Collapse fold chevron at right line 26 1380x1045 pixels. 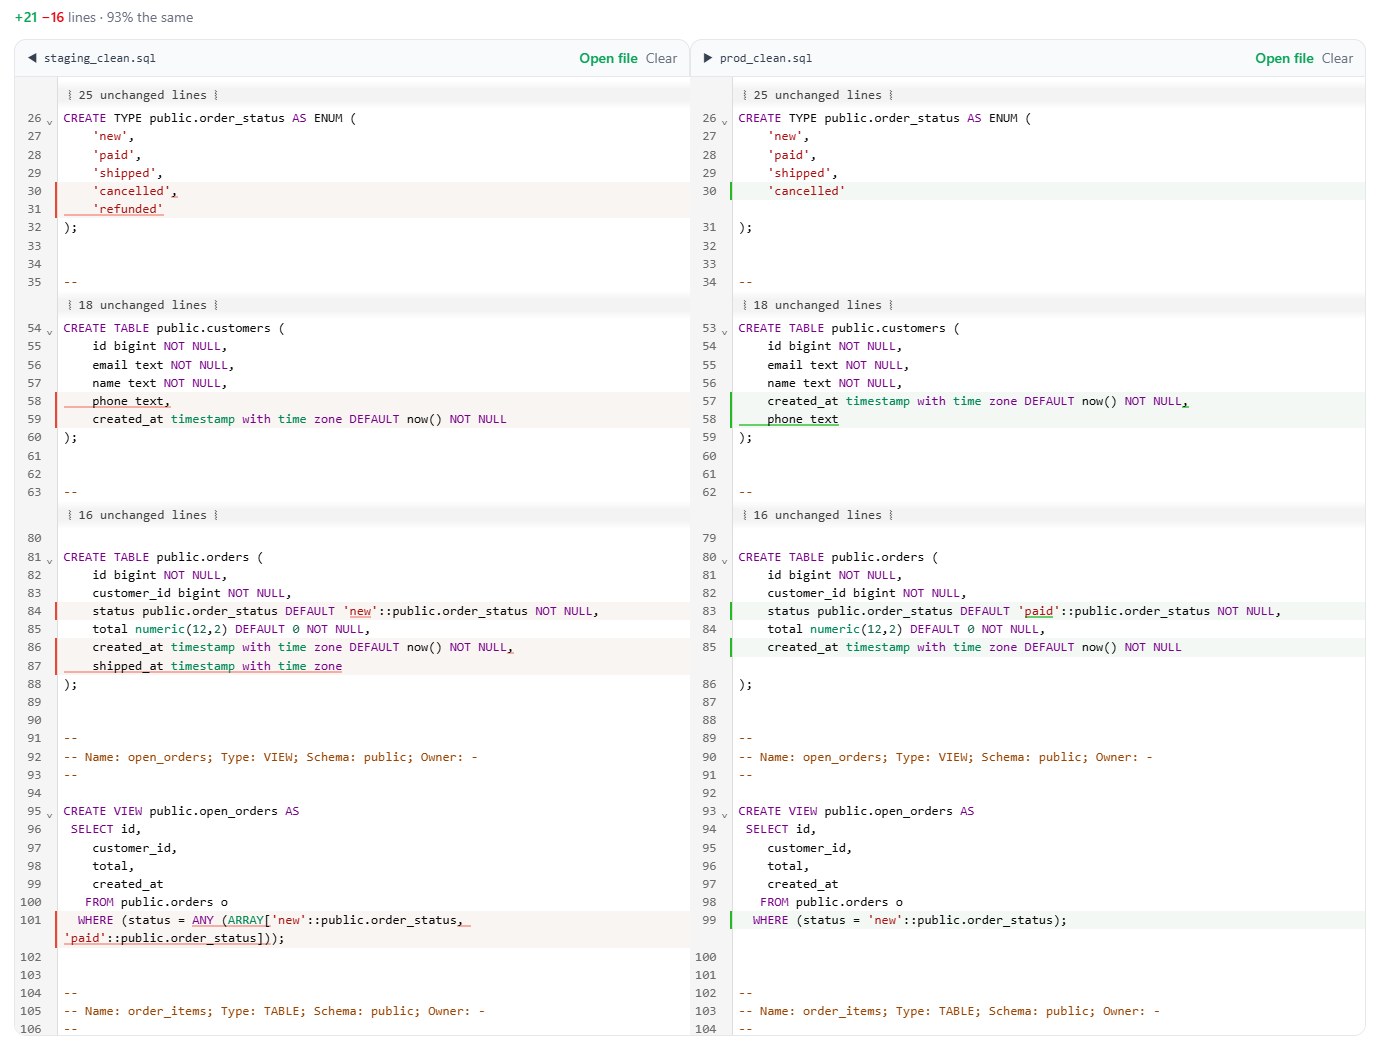coord(725,121)
